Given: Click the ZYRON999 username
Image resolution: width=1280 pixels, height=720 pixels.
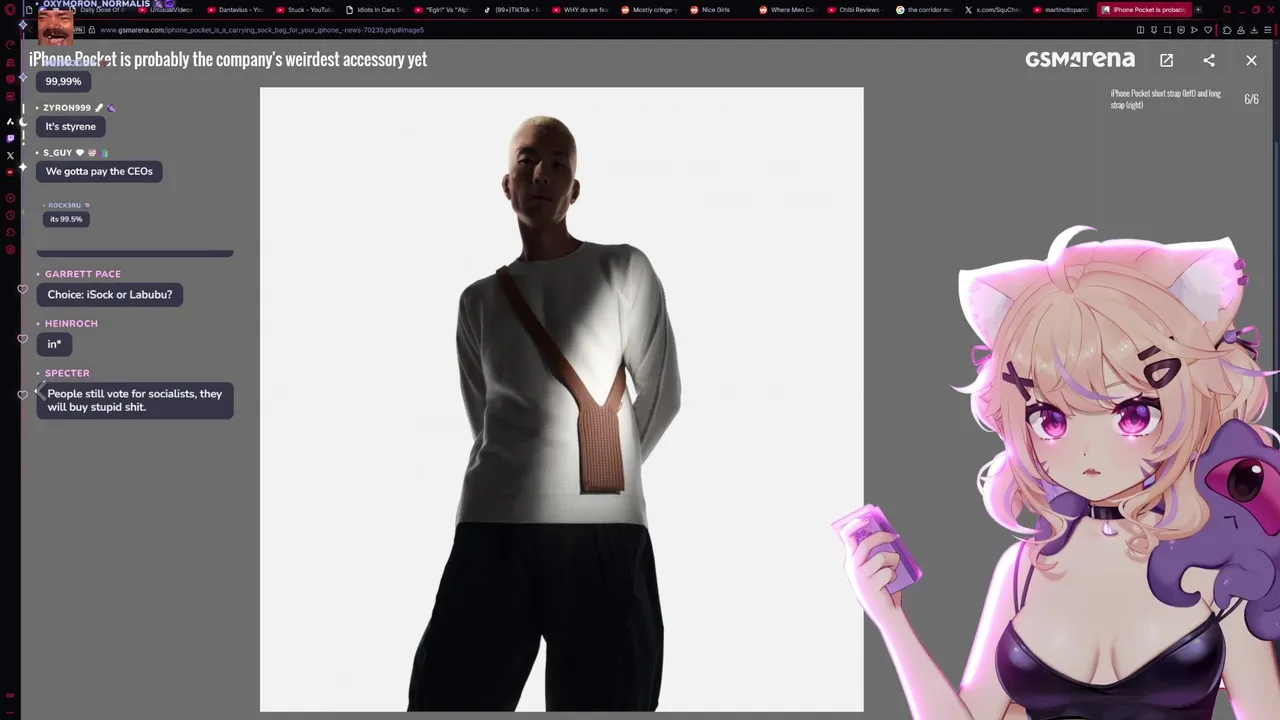Looking at the screenshot, I should 67,108.
